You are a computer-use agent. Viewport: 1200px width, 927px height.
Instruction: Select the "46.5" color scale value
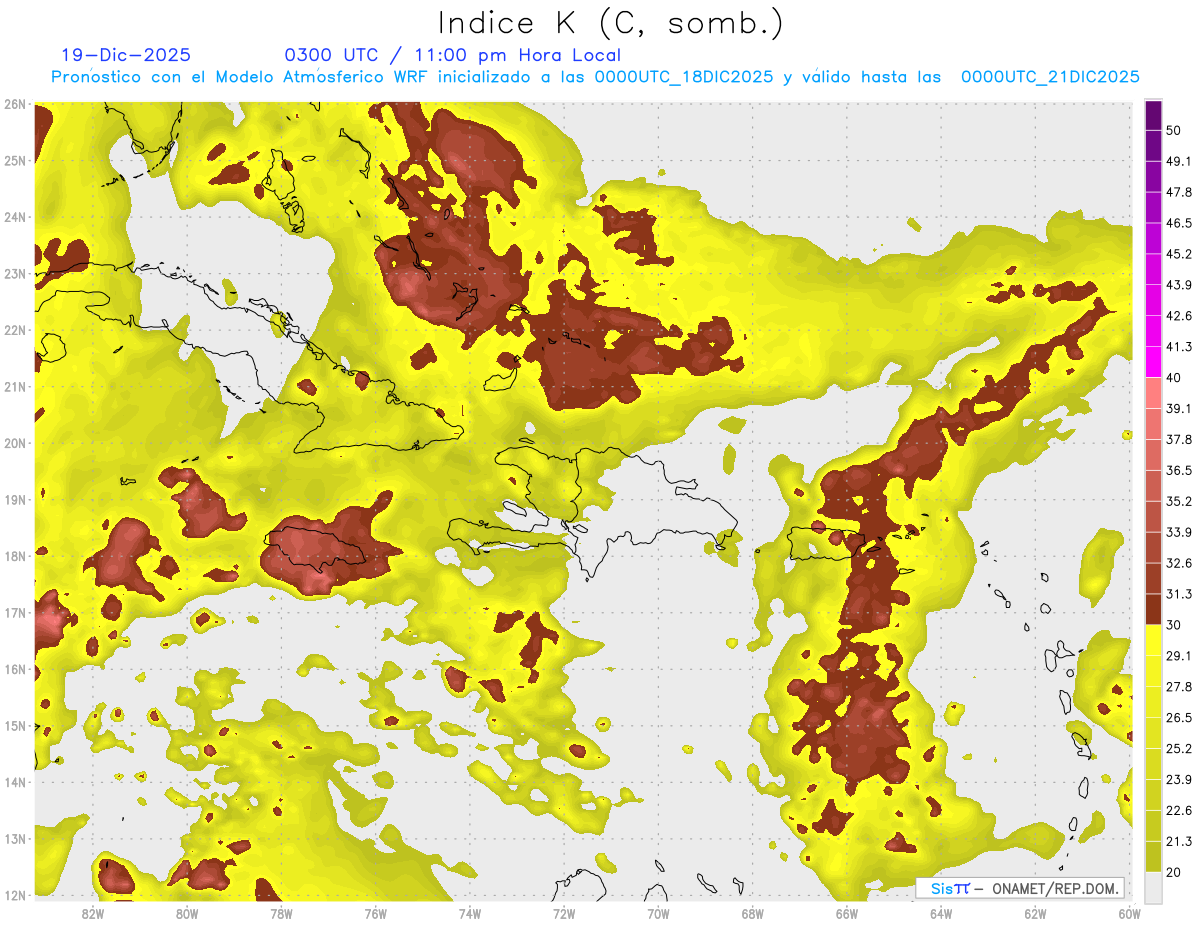pyautogui.click(x=1179, y=223)
